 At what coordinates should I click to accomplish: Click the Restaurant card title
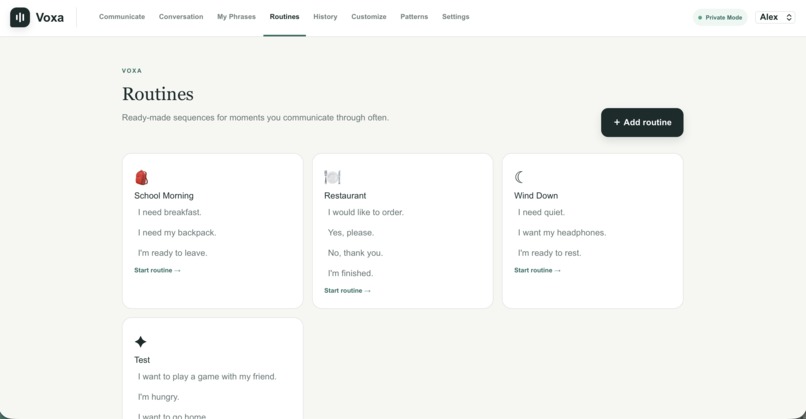pyautogui.click(x=345, y=196)
